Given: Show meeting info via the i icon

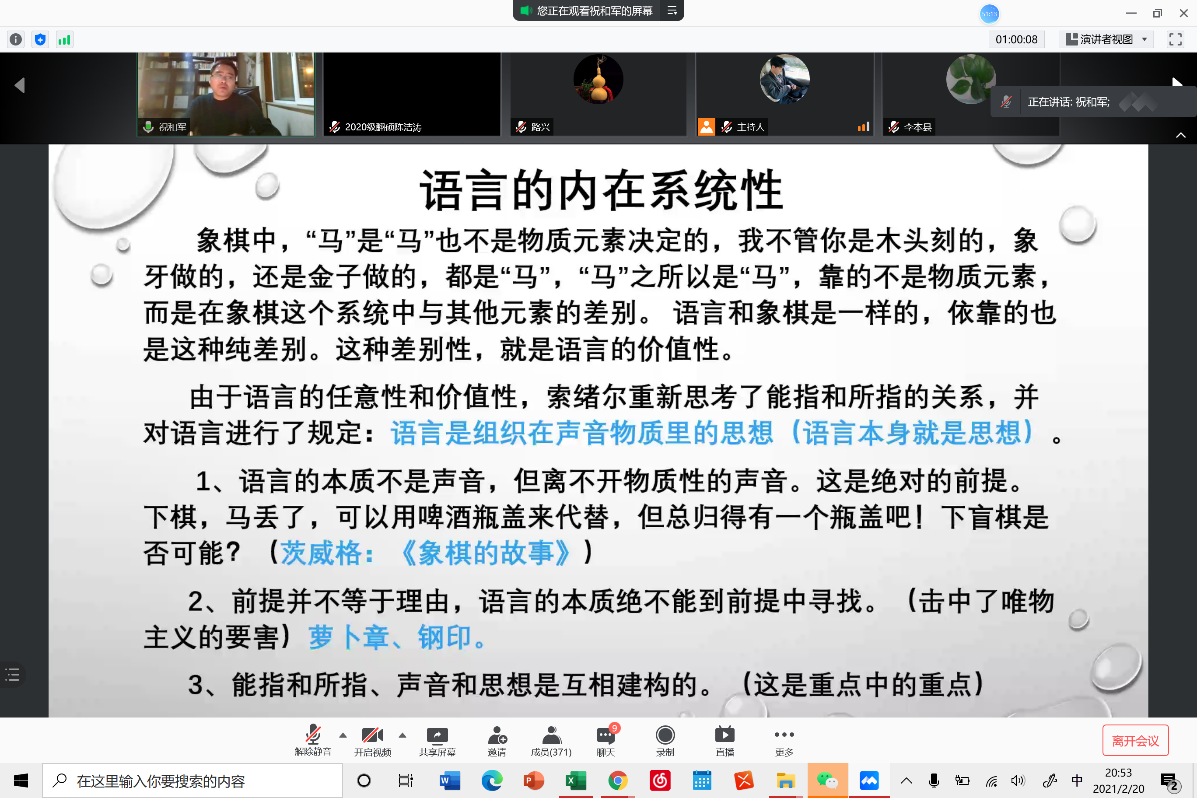Looking at the screenshot, I should click(x=16, y=40).
